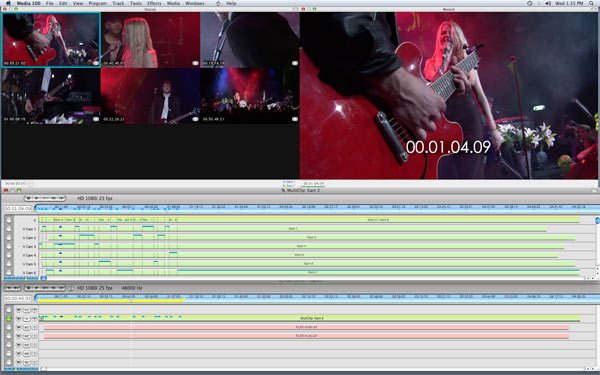Click the script menu icon beside Help

(x=218, y=3)
